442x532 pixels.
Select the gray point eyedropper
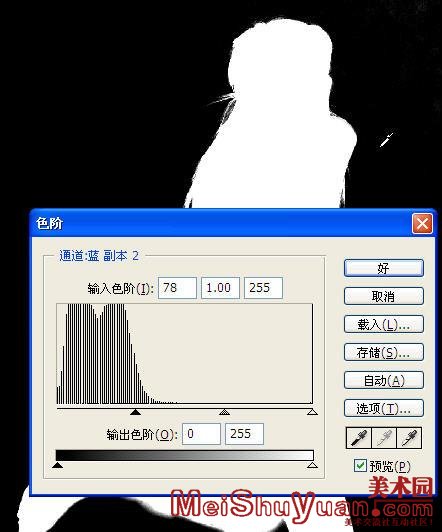point(384,438)
